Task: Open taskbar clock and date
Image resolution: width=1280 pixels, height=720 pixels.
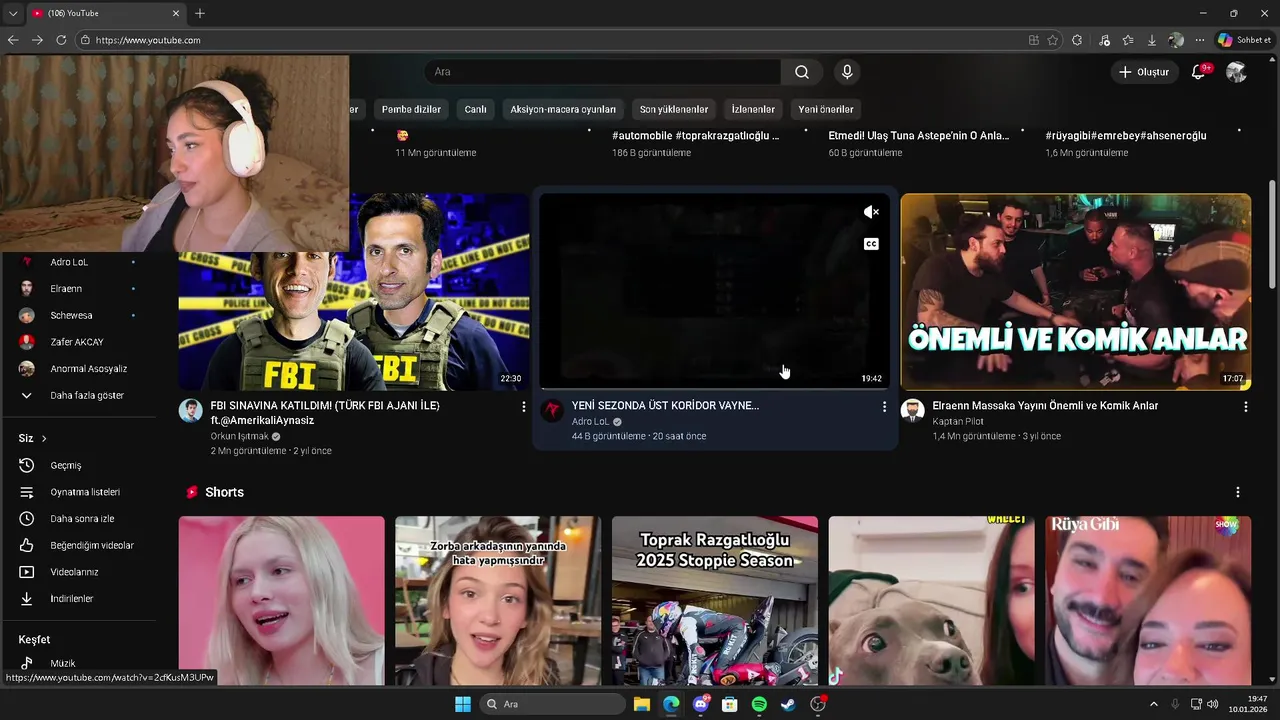Action: pyautogui.click(x=1248, y=704)
